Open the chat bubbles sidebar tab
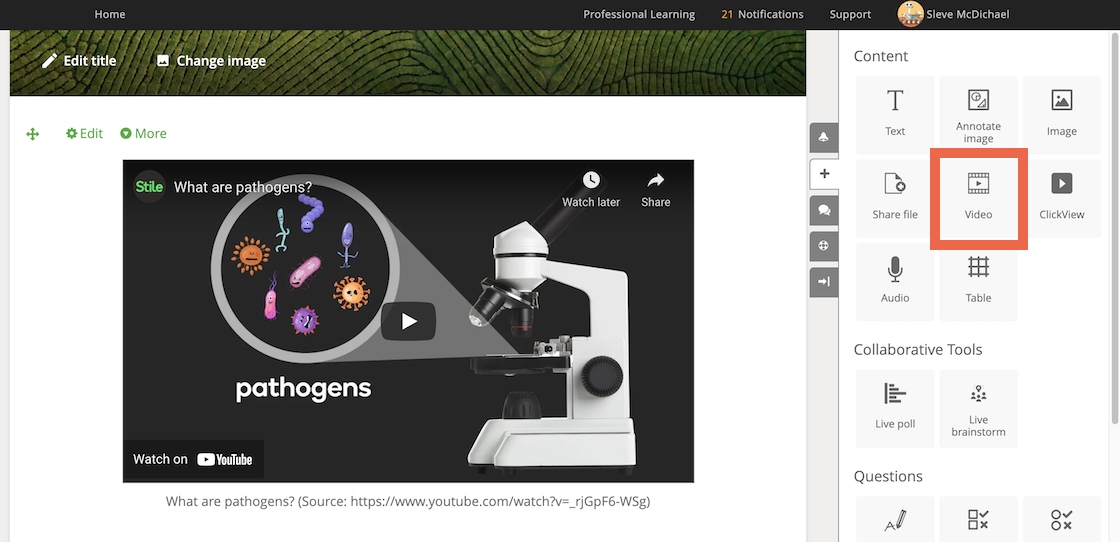Screen dimensions: 1120x542 coord(824,210)
